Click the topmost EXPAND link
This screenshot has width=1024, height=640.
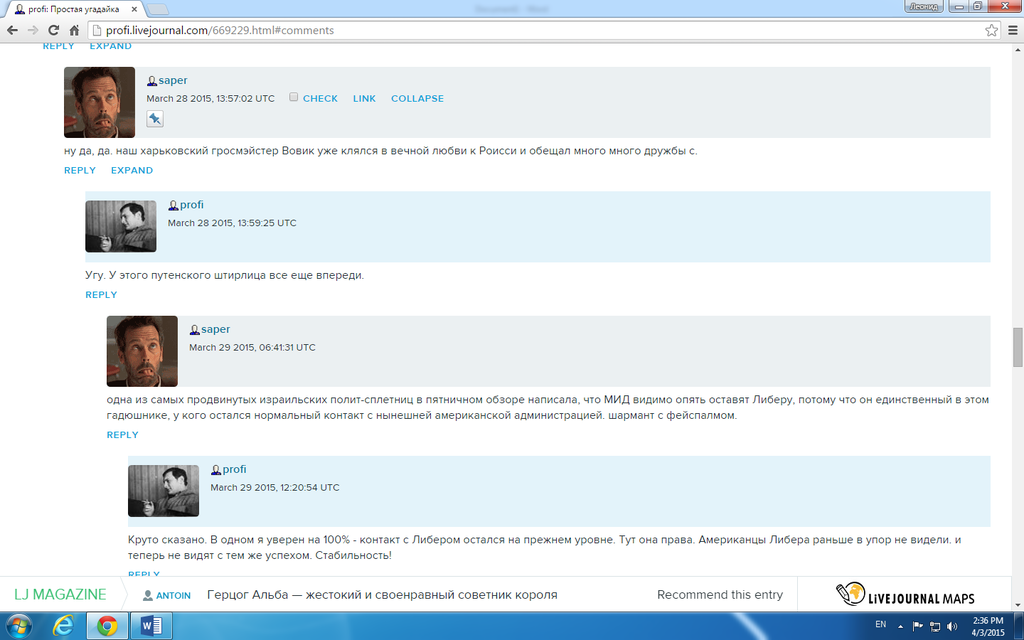[x=110, y=46]
